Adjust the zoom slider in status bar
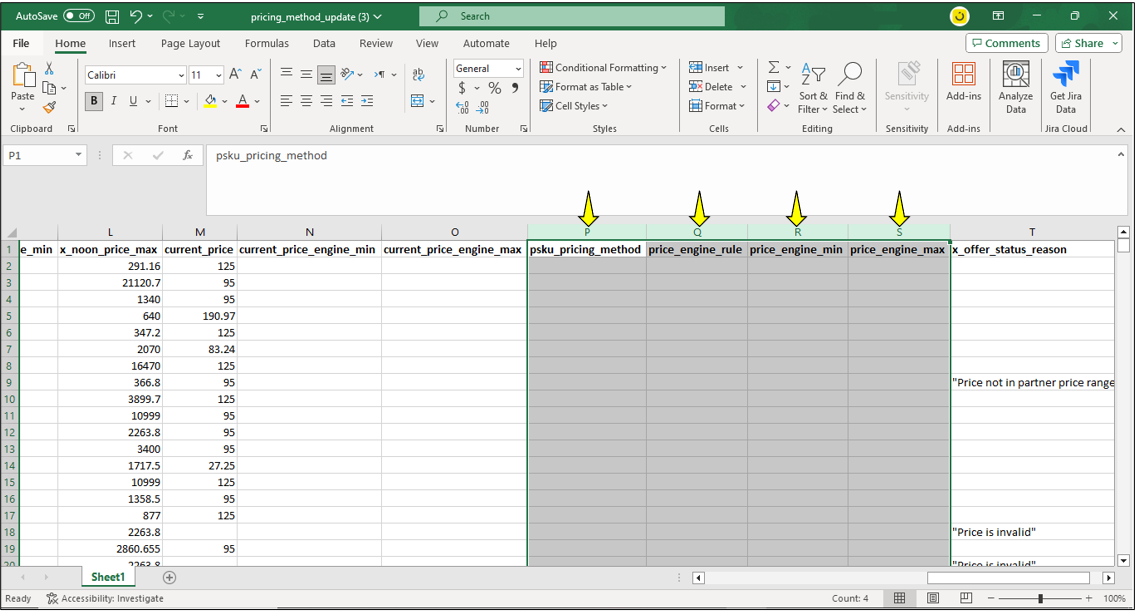 coord(1040,598)
